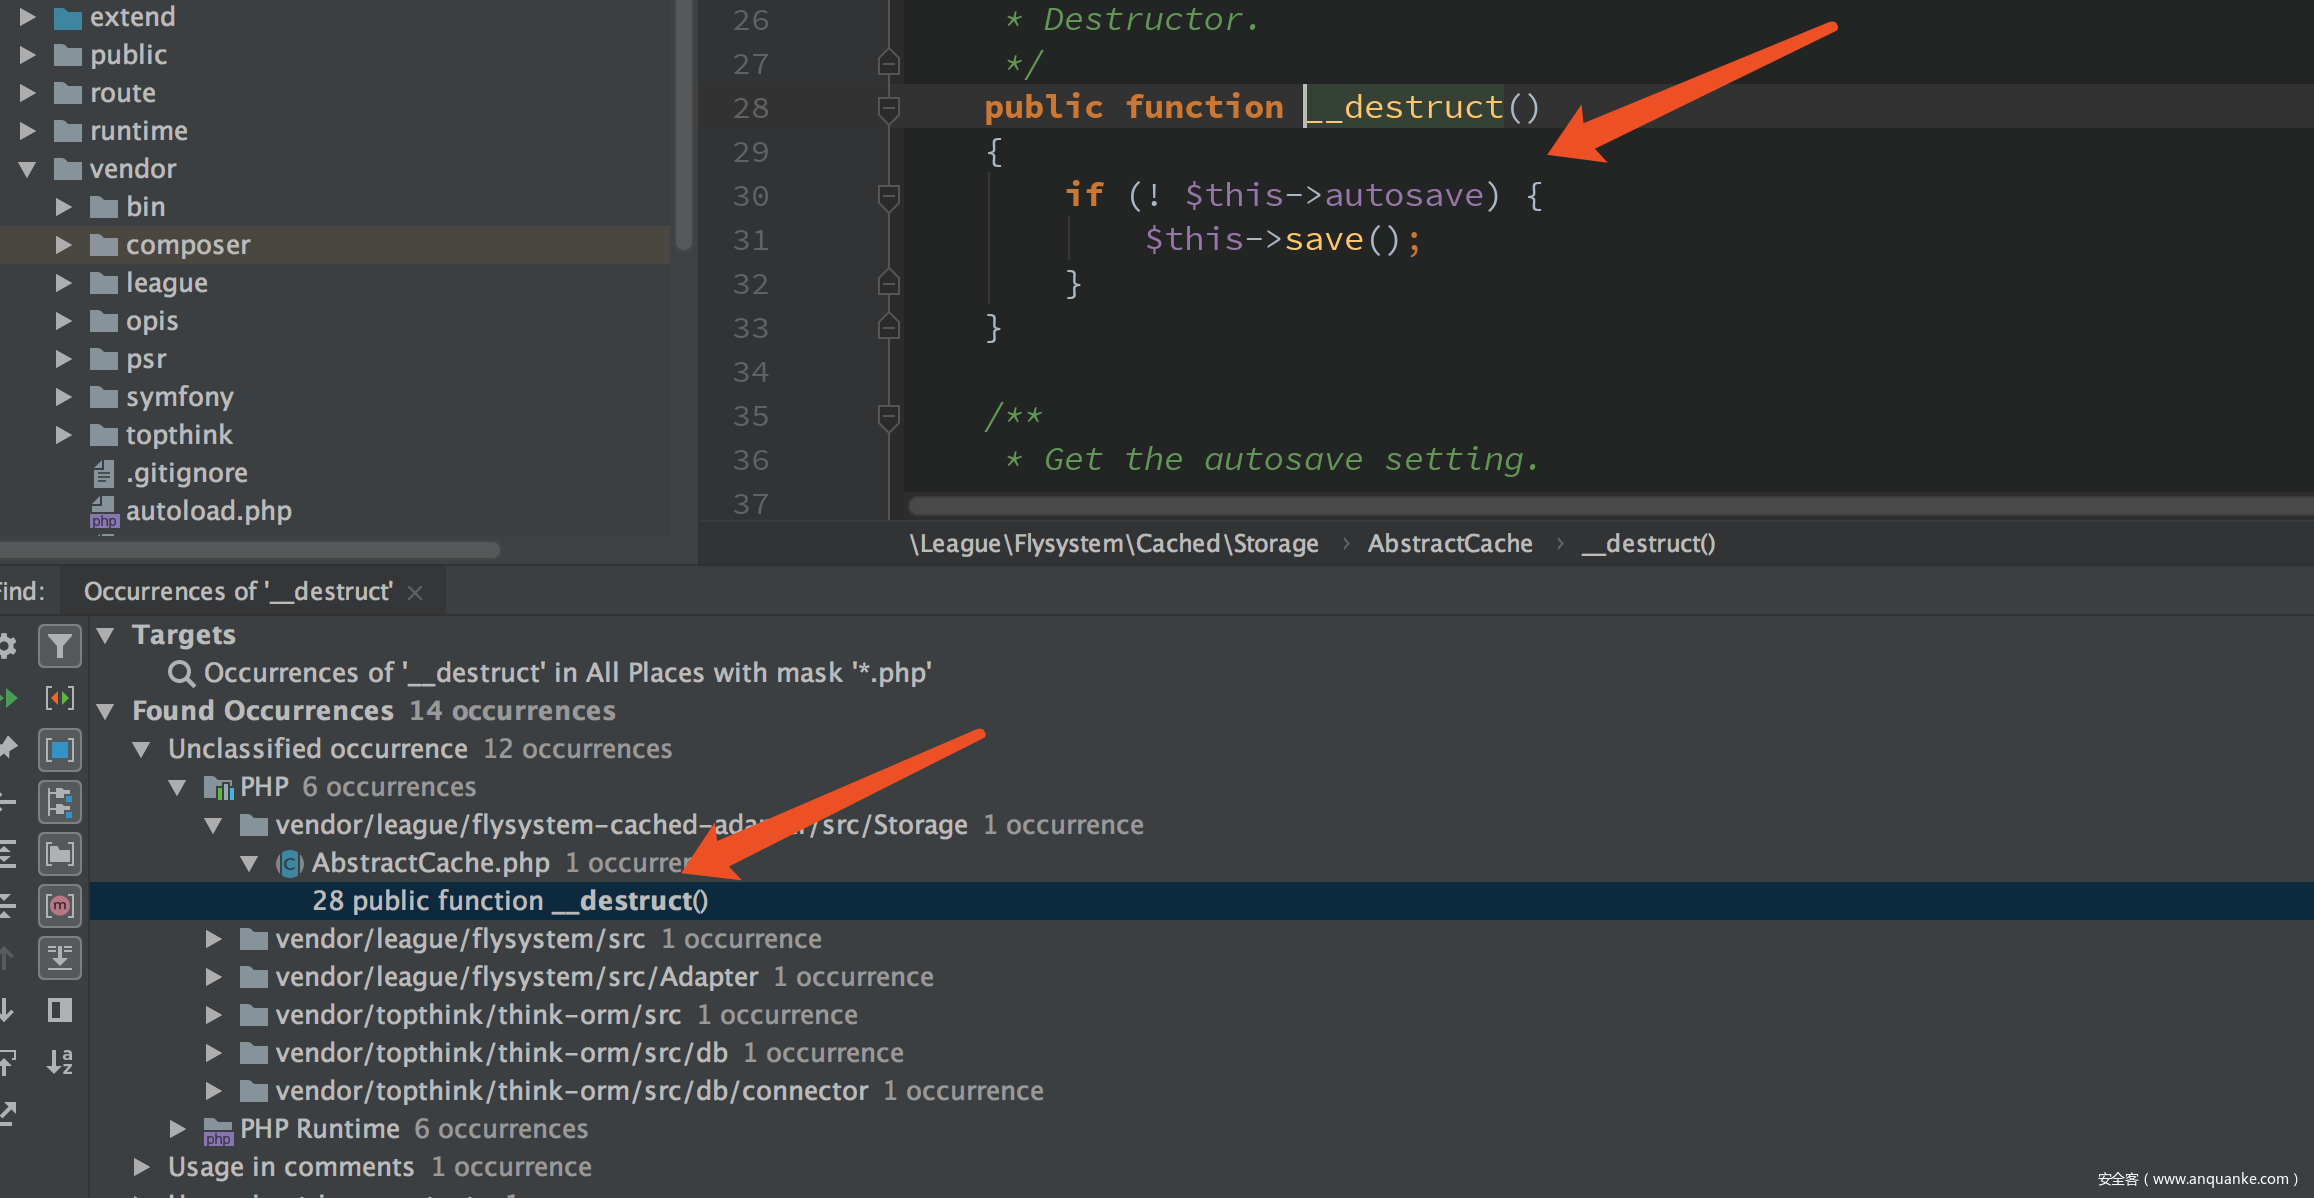This screenshot has height=1198, width=2314.
Task: Click the autoscroll to source icon
Action: 59,958
